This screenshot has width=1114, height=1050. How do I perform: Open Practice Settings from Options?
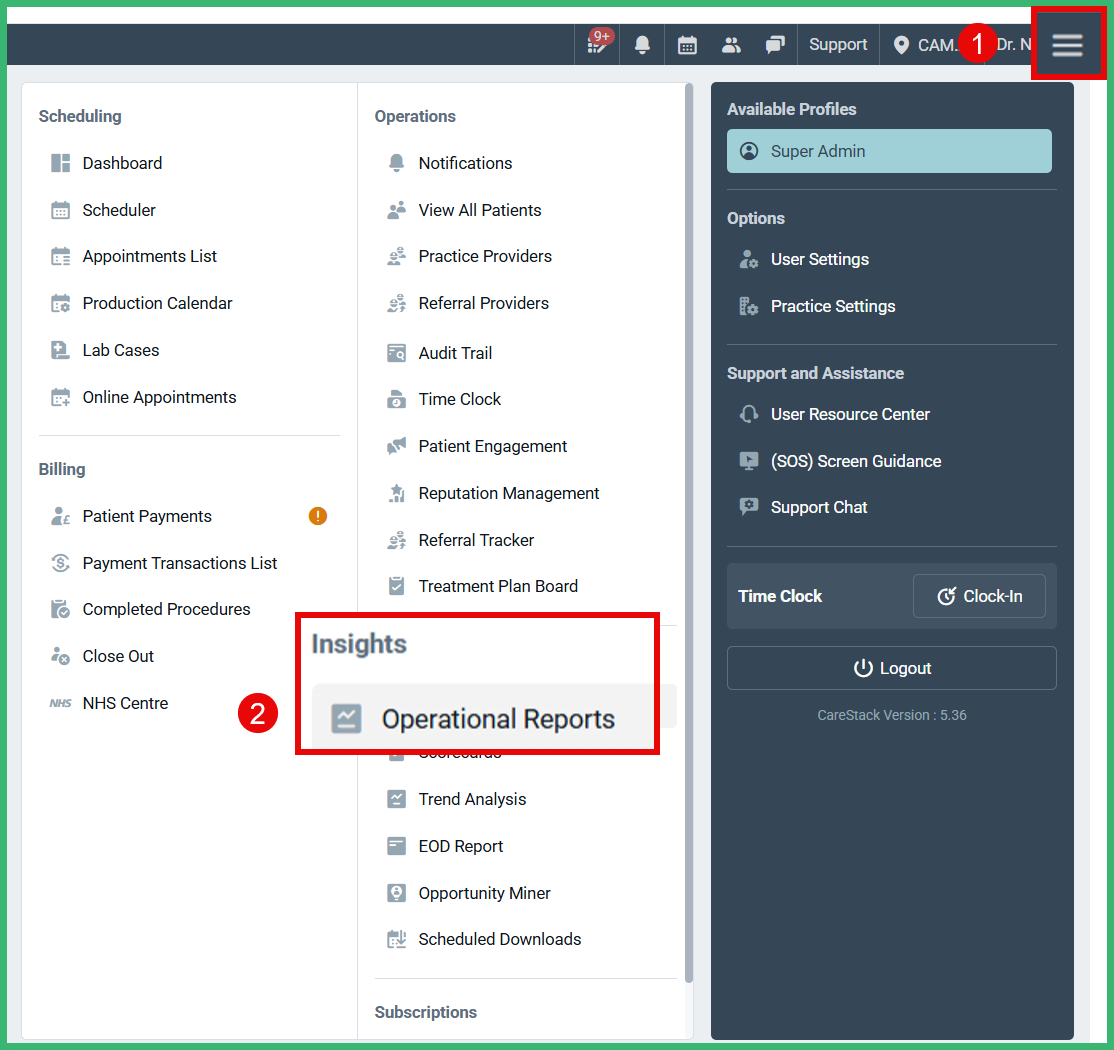click(x=832, y=306)
